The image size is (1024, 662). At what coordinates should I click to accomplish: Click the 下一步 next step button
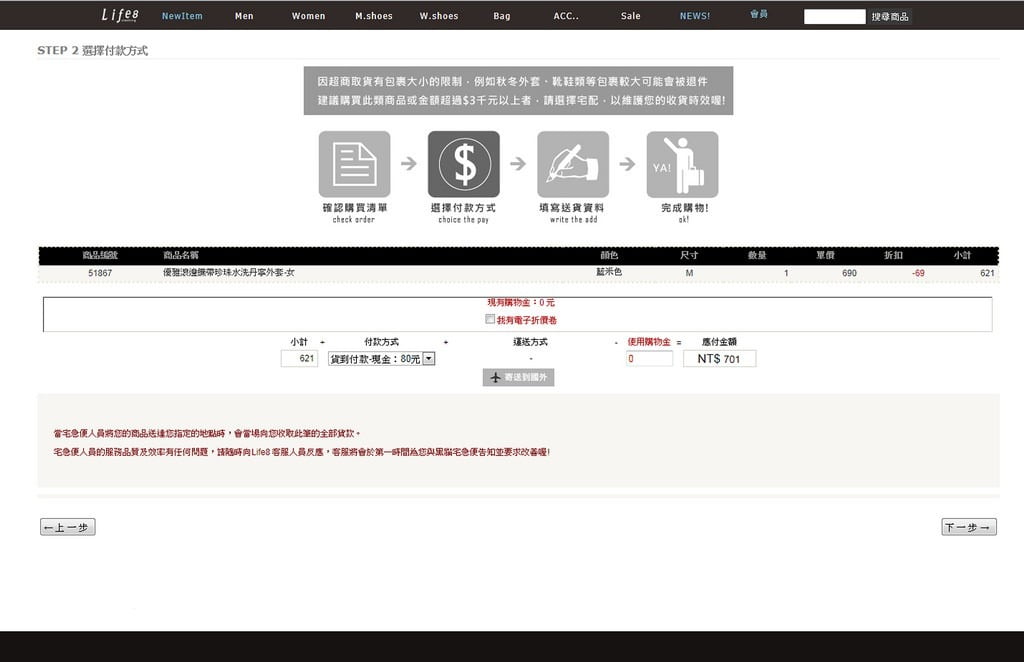coord(968,527)
